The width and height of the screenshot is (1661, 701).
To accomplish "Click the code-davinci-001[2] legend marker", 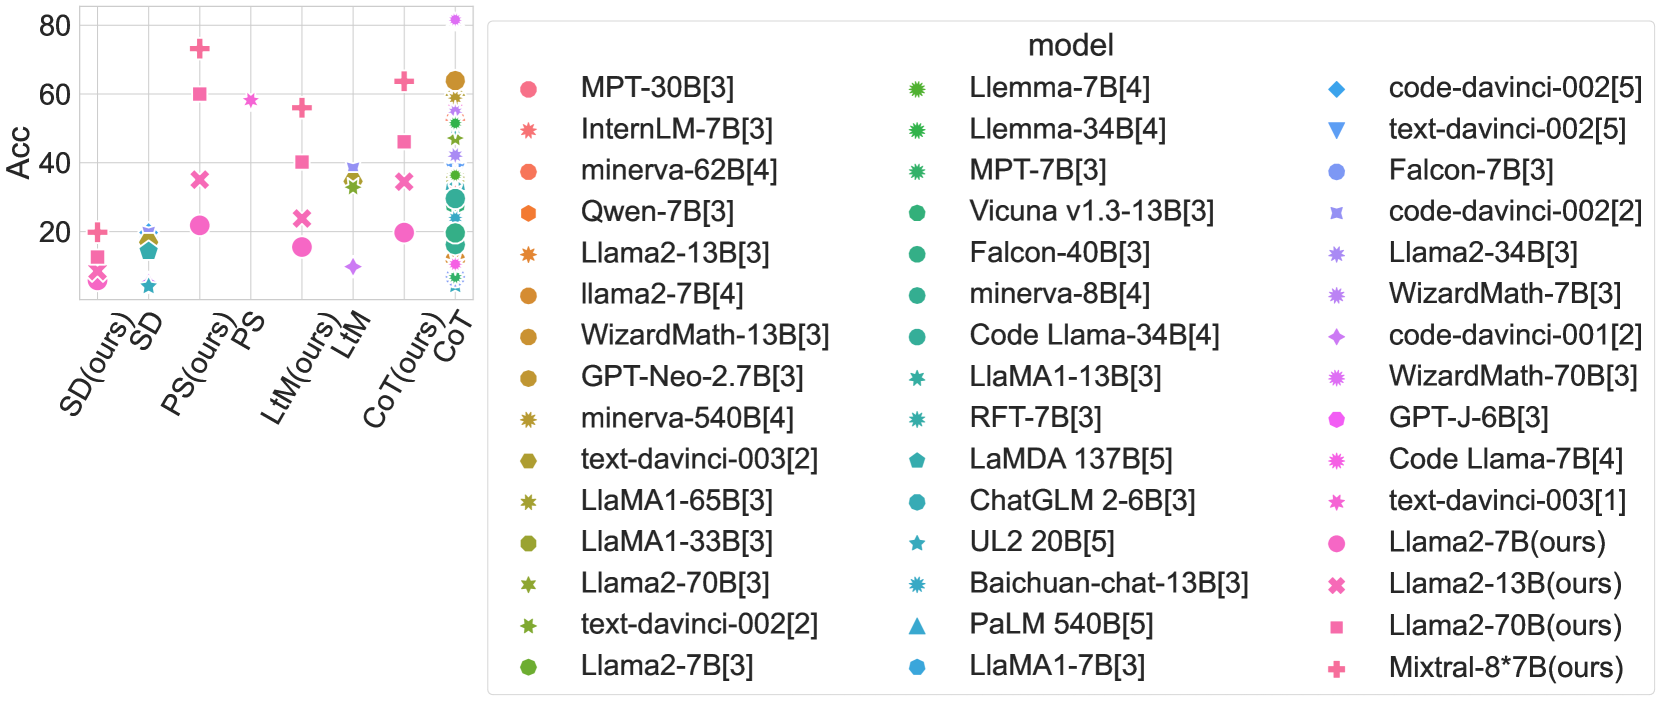I will pos(1336,337).
